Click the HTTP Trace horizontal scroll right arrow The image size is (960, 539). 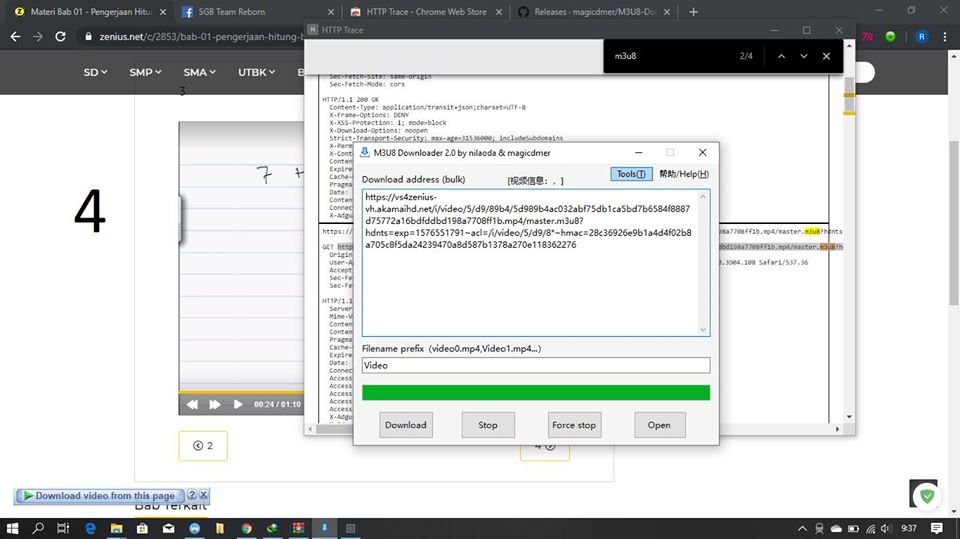coord(838,429)
